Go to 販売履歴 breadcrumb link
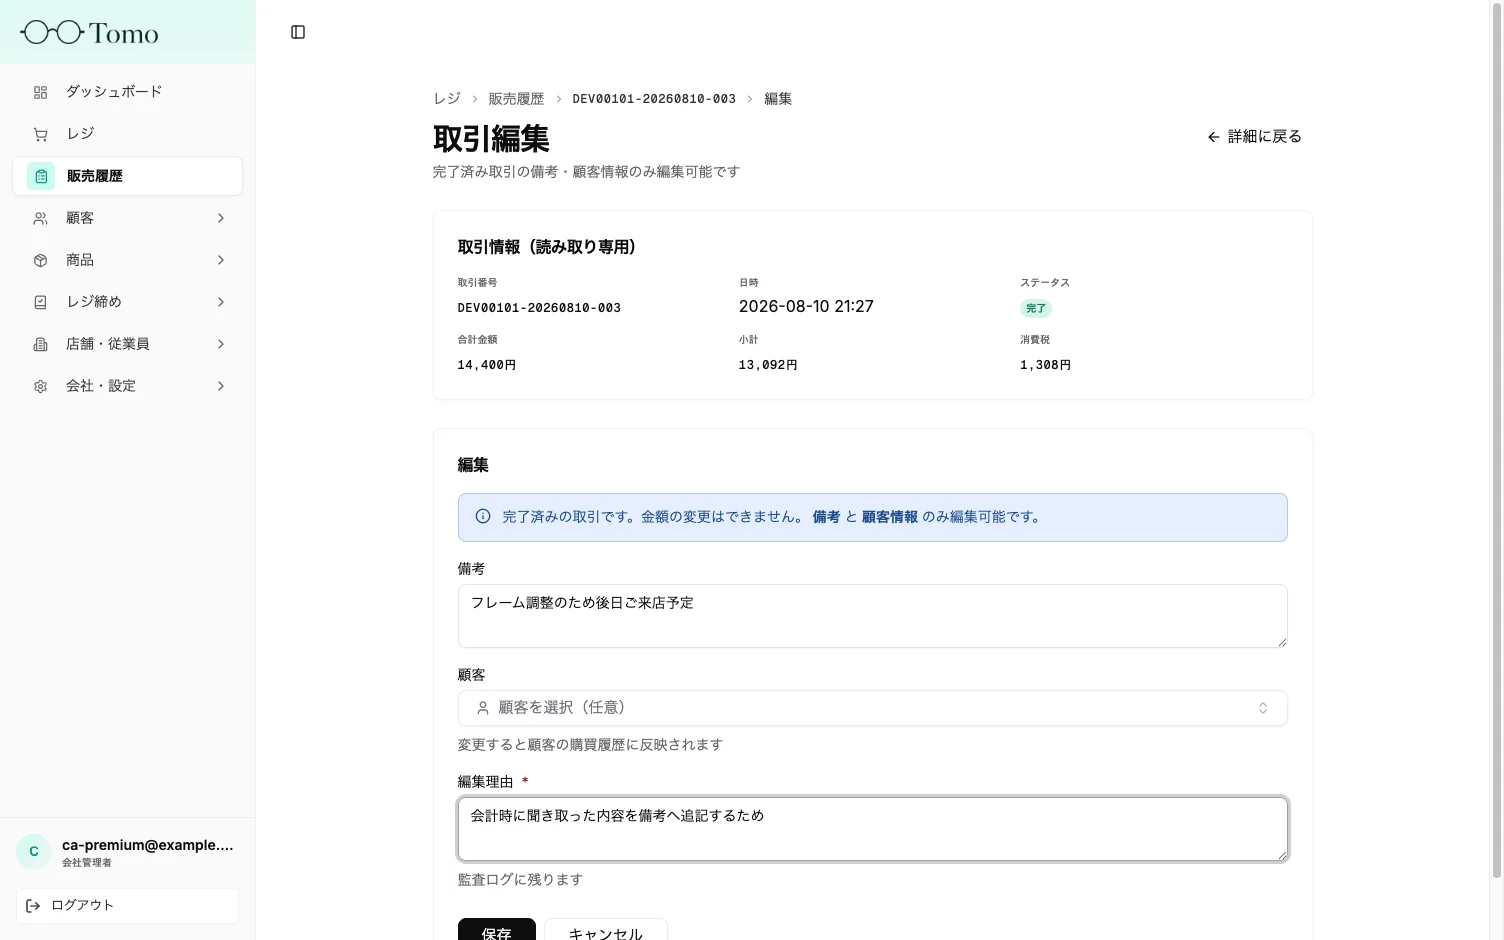This screenshot has width=1504, height=940. 516,99
